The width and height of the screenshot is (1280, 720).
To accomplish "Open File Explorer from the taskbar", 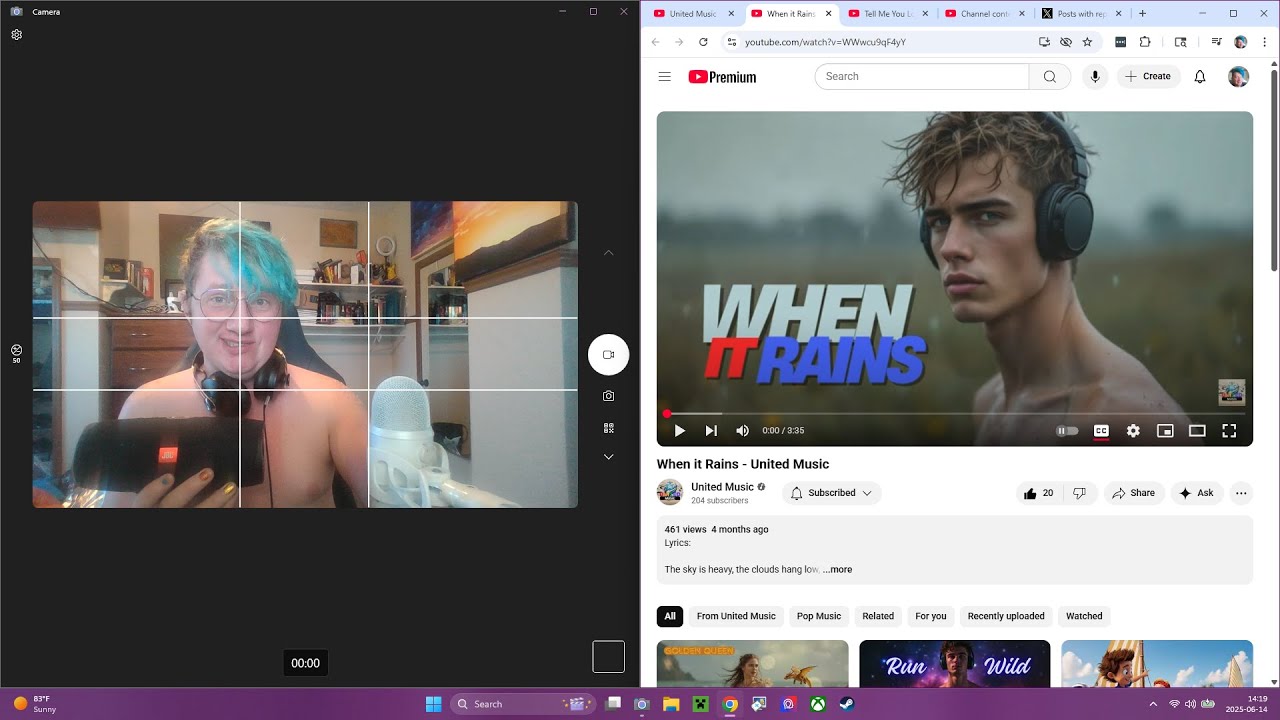I will (x=671, y=704).
